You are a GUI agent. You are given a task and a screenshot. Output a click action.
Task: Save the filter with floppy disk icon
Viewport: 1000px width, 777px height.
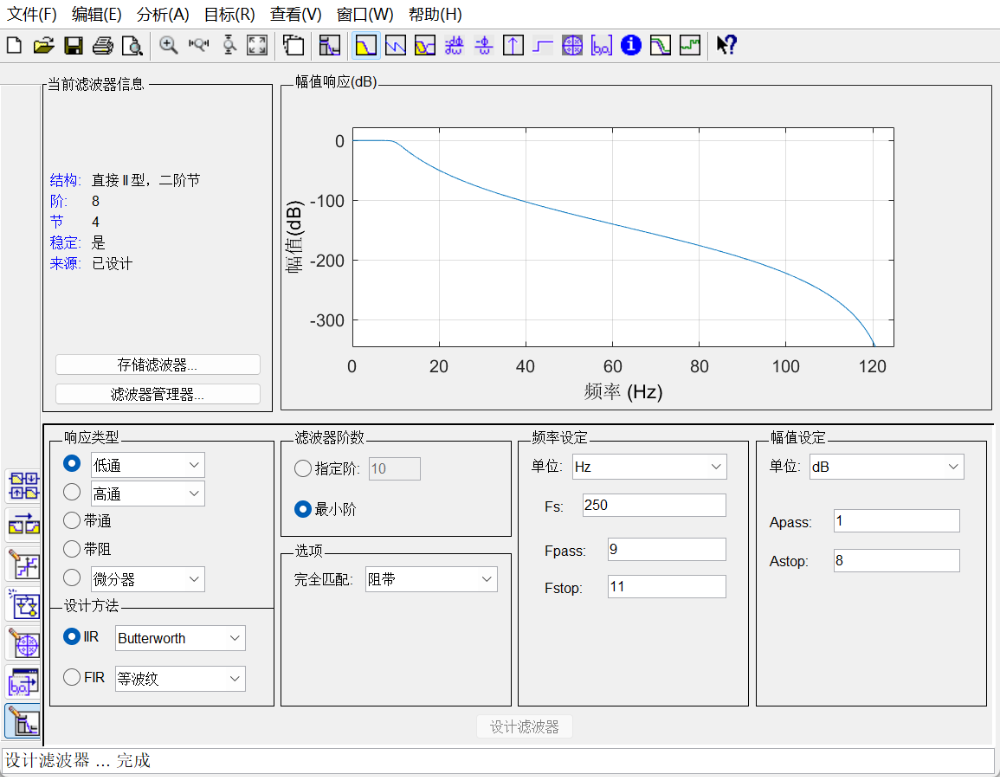[73, 45]
